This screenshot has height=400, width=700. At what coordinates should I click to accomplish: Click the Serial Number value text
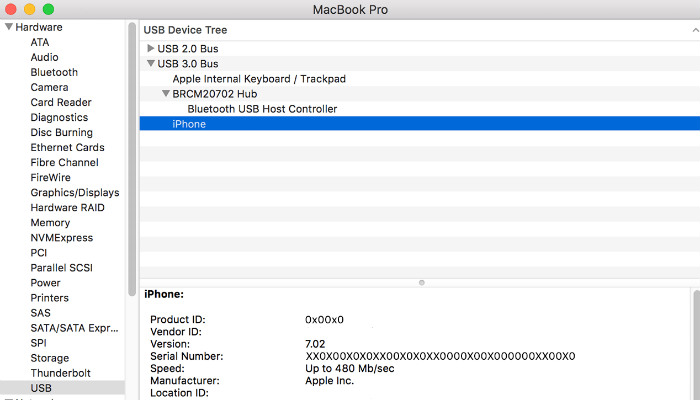click(x=440, y=356)
